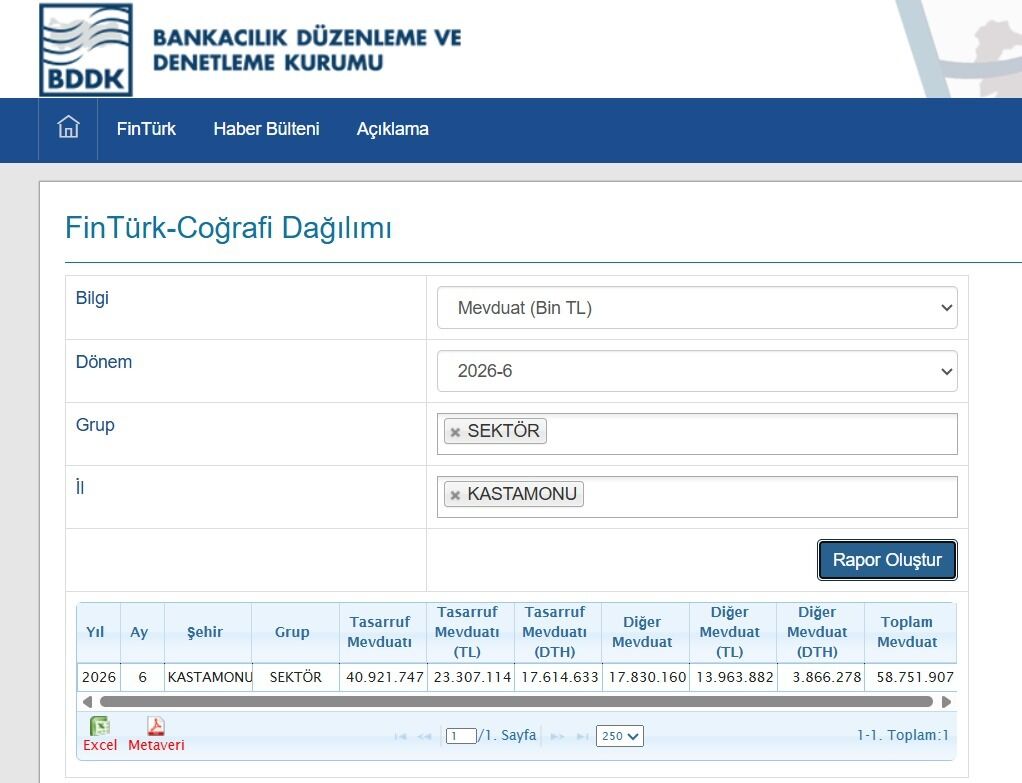Click inside the İl selection field

(x=697, y=497)
